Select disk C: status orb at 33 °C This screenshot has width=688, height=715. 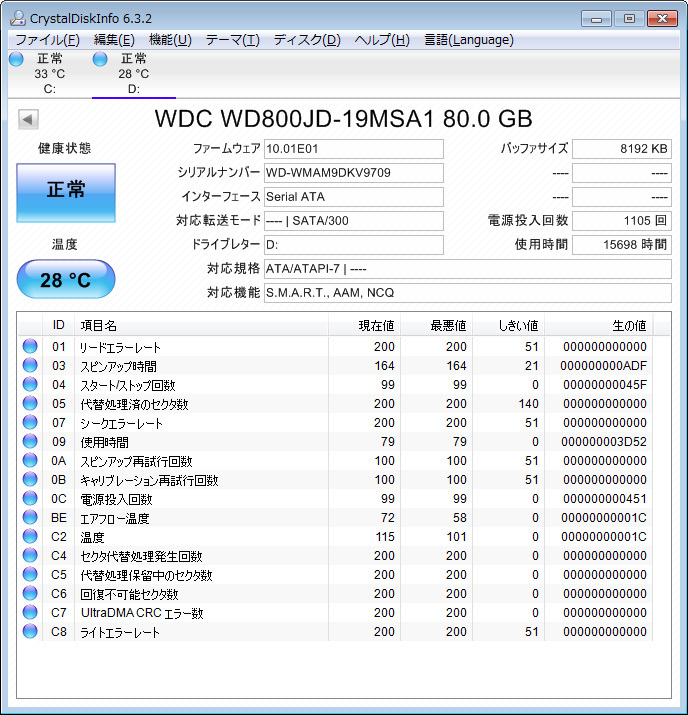tap(16, 59)
